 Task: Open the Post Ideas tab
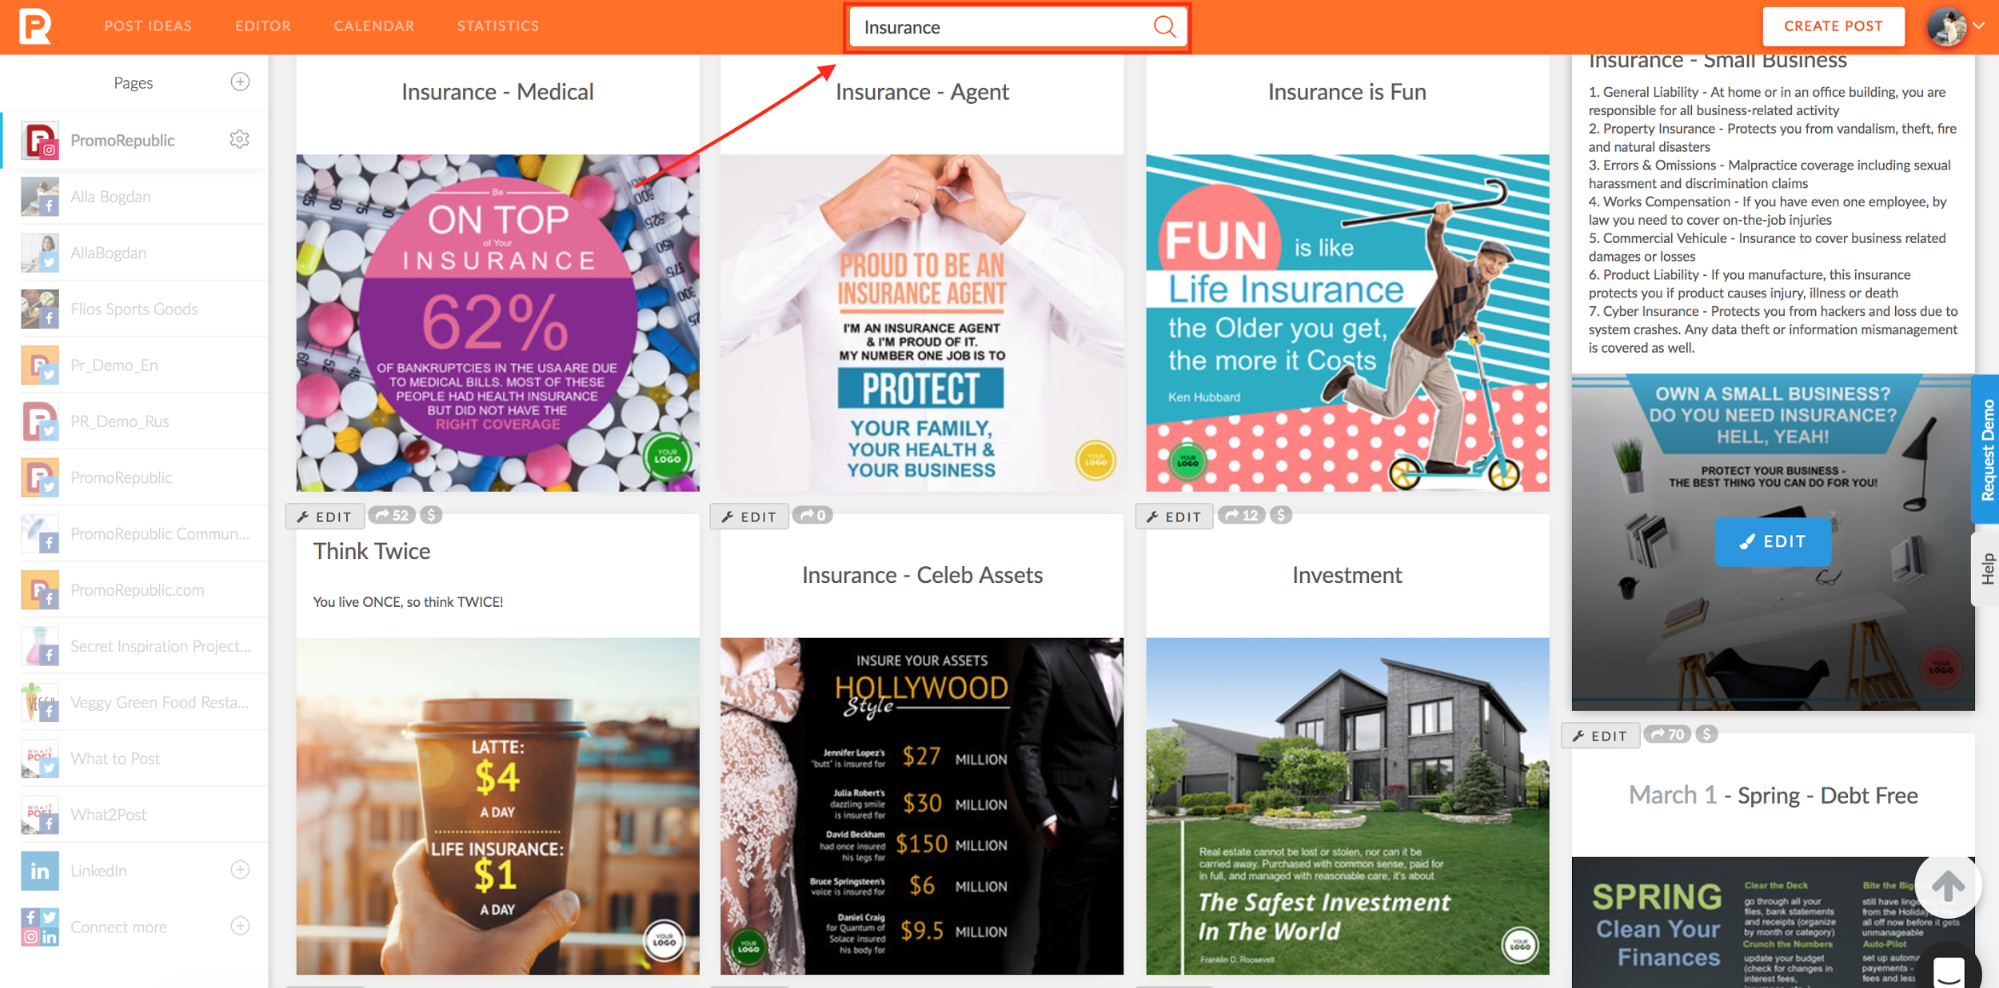point(148,26)
